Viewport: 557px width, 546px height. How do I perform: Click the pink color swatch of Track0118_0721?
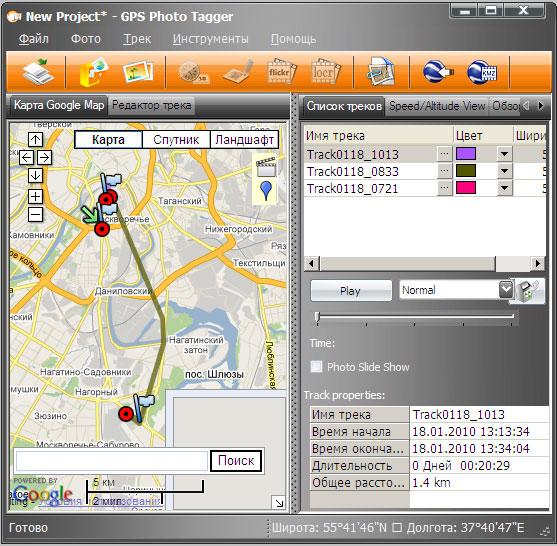point(466,188)
